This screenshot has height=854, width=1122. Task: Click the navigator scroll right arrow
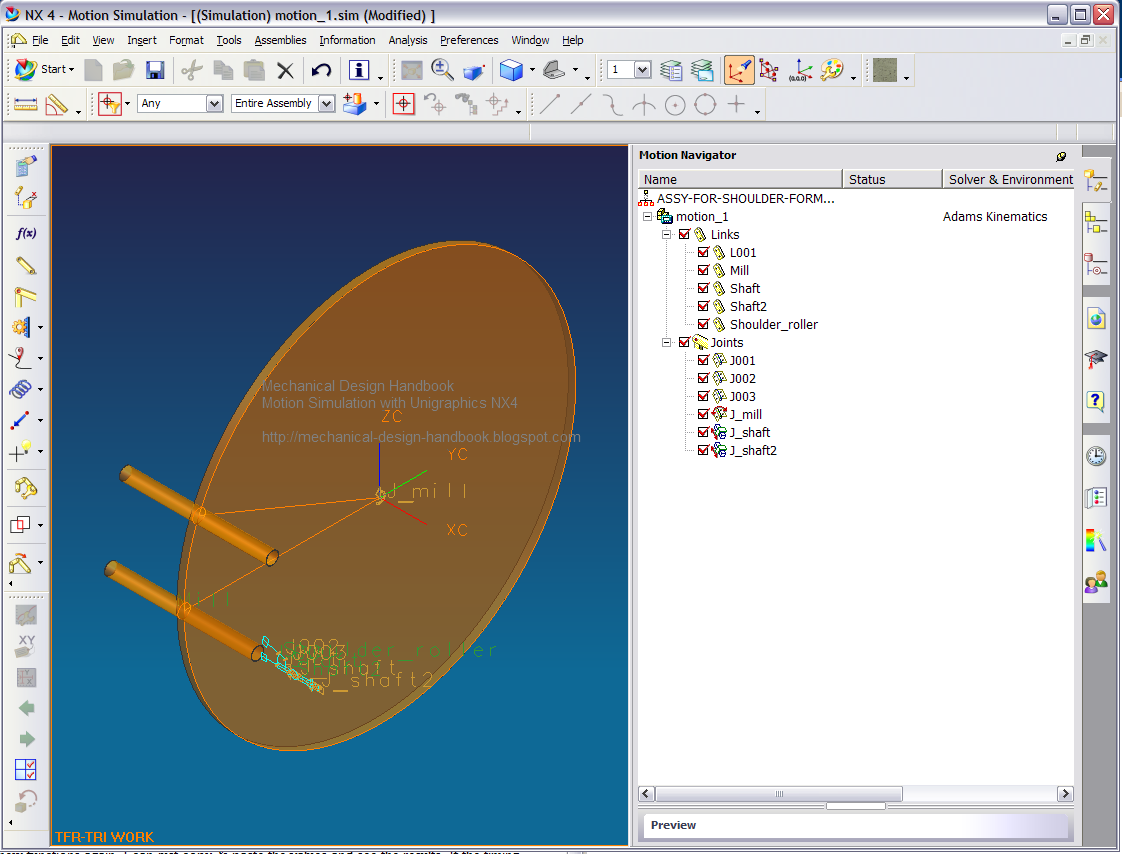[x=1065, y=793]
